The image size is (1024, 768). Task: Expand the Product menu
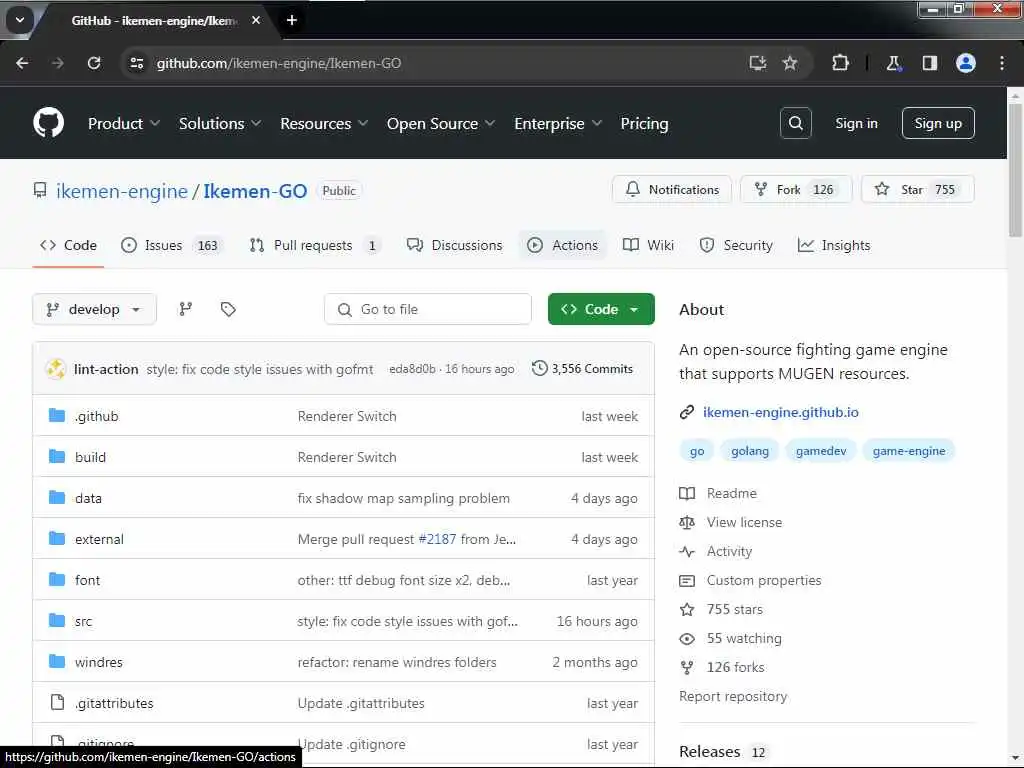[123, 123]
